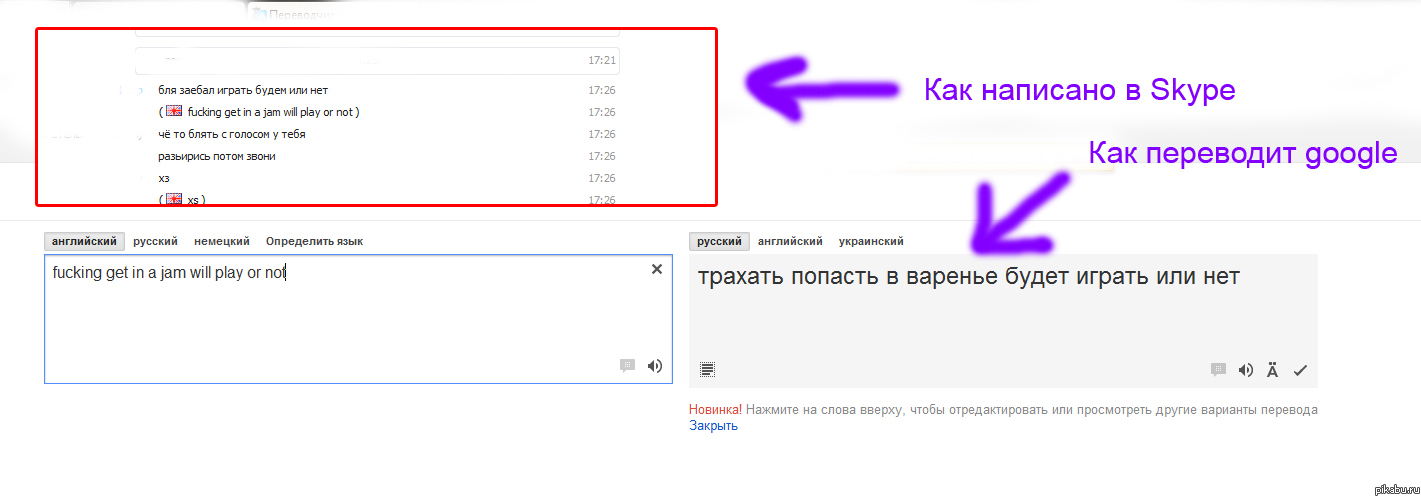Image resolution: width=1421 pixels, height=497 pixels.
Task: Click the flag icon beside 'fucking get in a jam'
Action: (x=173, y=112)
